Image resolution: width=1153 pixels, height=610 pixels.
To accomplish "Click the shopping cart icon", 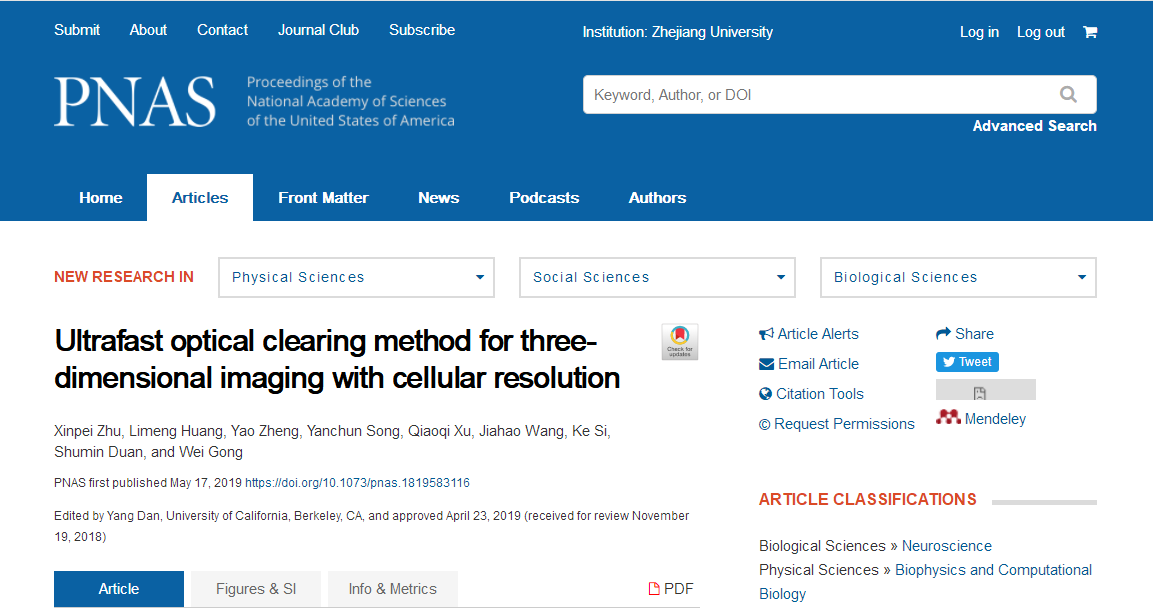I will coord(1090,32).
